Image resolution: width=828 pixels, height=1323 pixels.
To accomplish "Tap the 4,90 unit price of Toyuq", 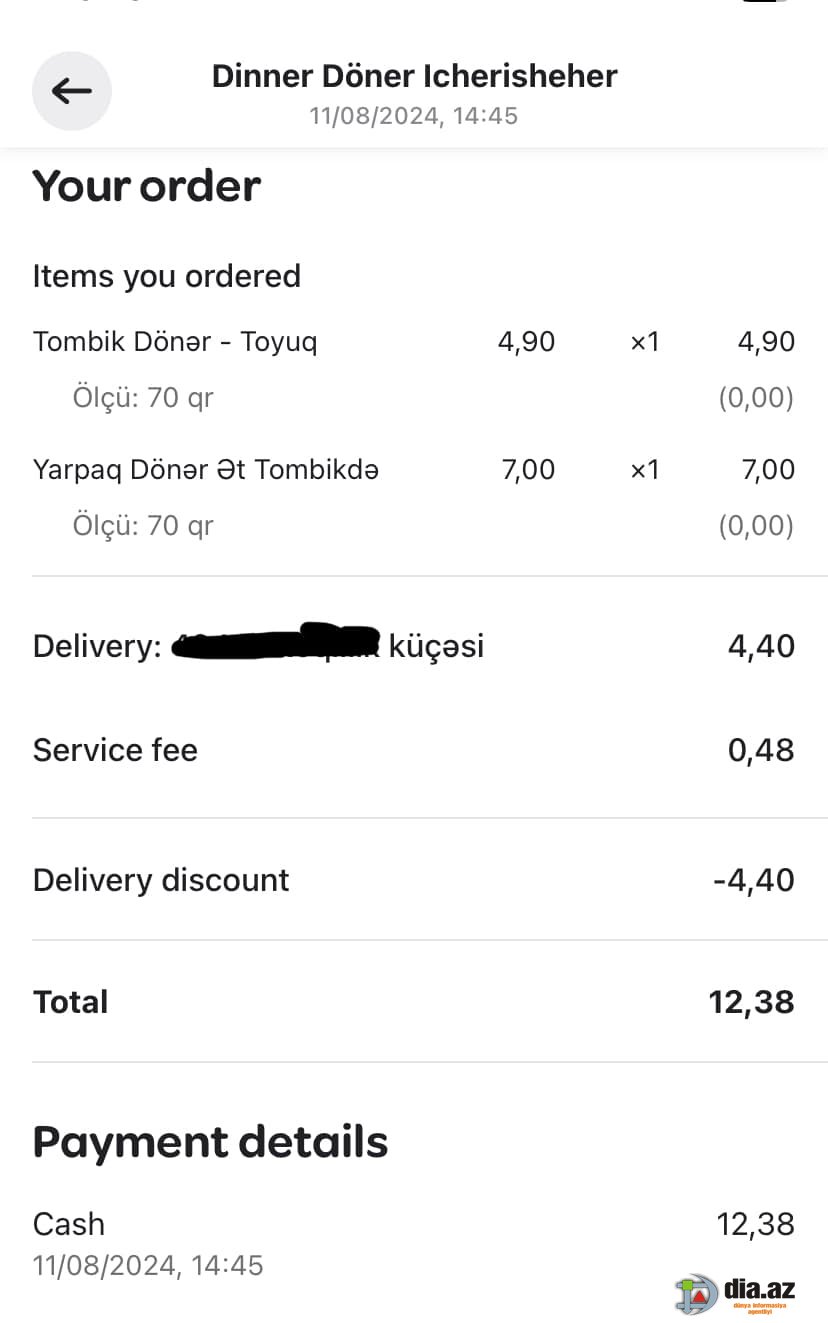I will tap(527, 342).
